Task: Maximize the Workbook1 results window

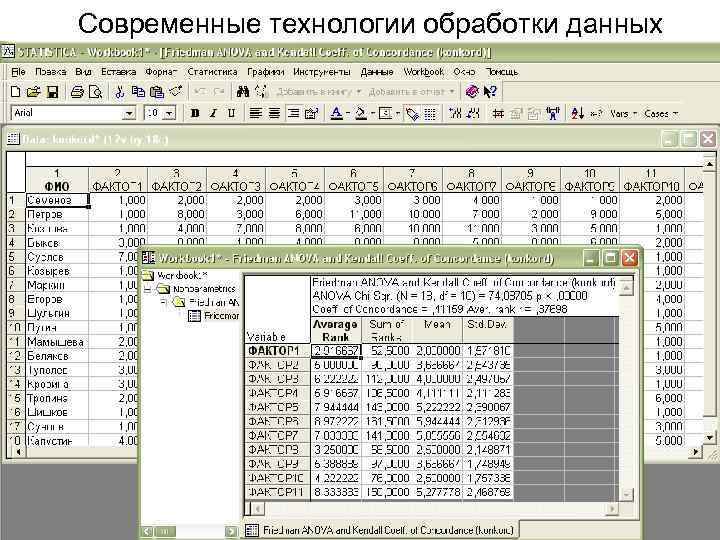Action: (x=610, y=258)
